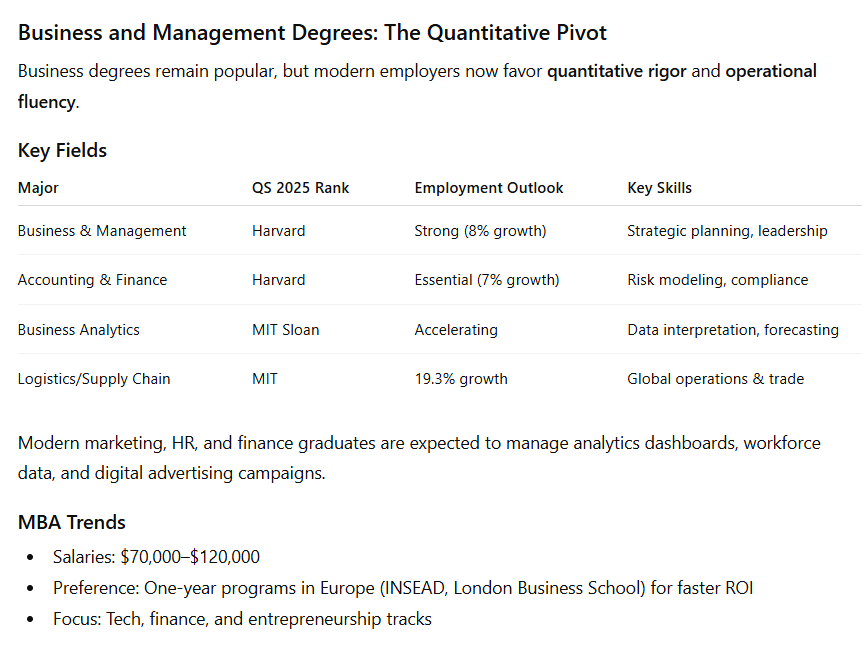
Task: Click the 19.3% growth cell
Action: click(x=461, y=378)
